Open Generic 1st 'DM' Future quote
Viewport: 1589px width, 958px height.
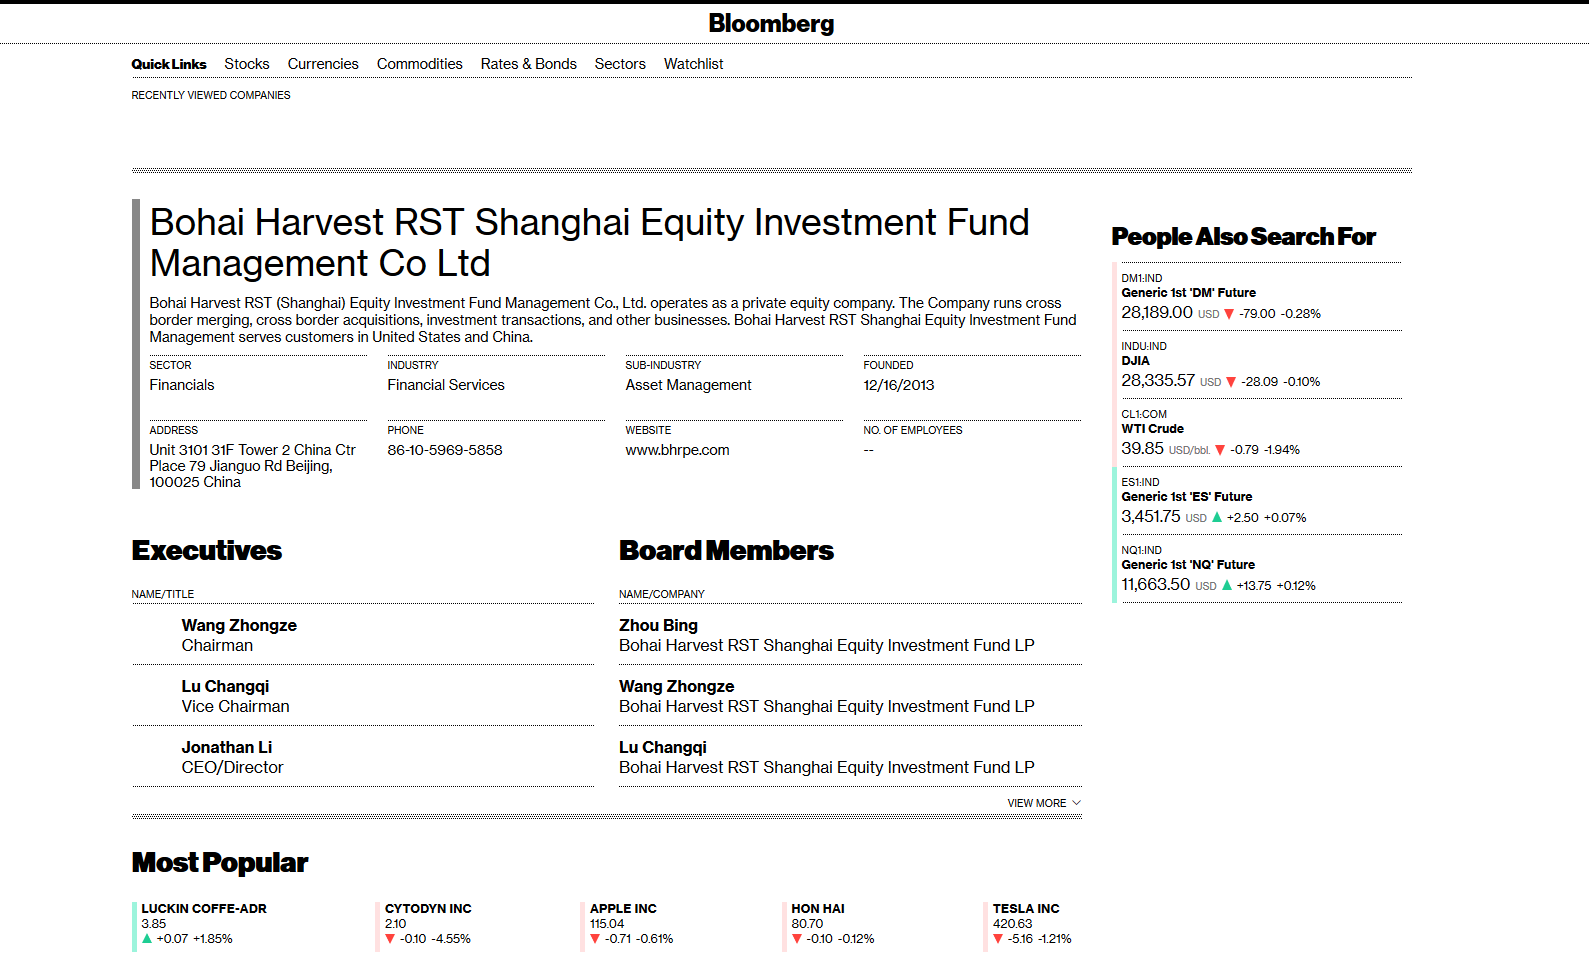coord(1189,293)
